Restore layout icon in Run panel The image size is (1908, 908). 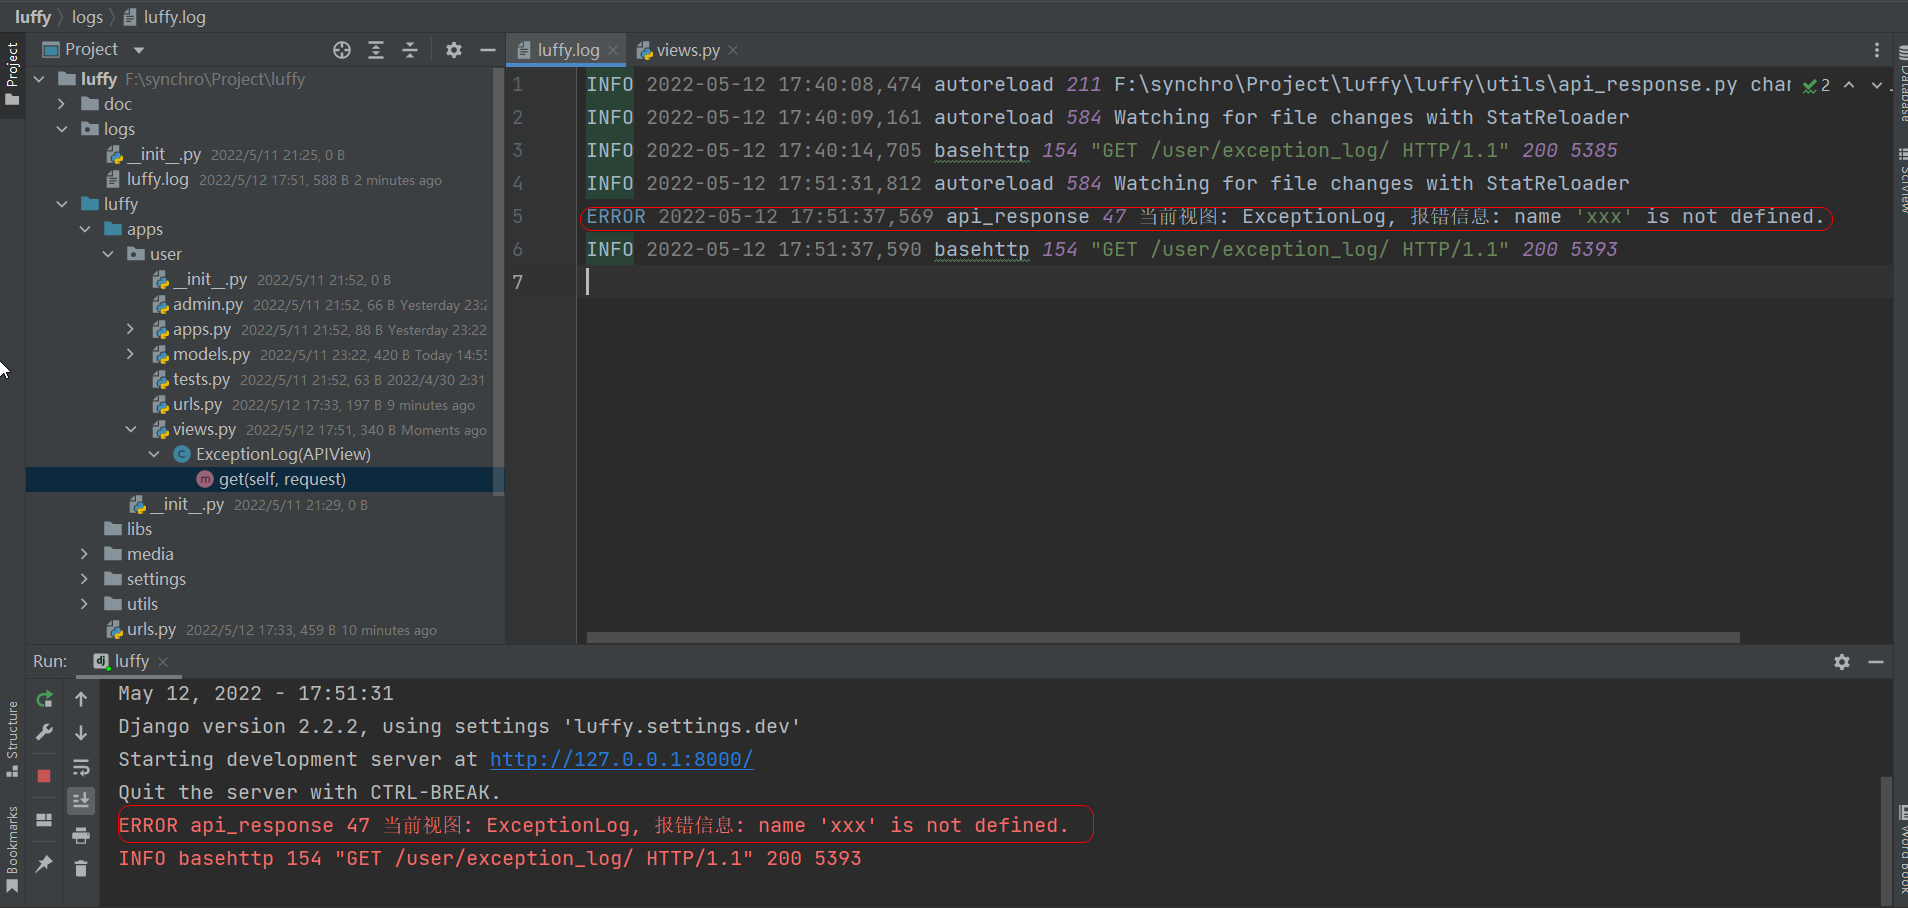44,820
